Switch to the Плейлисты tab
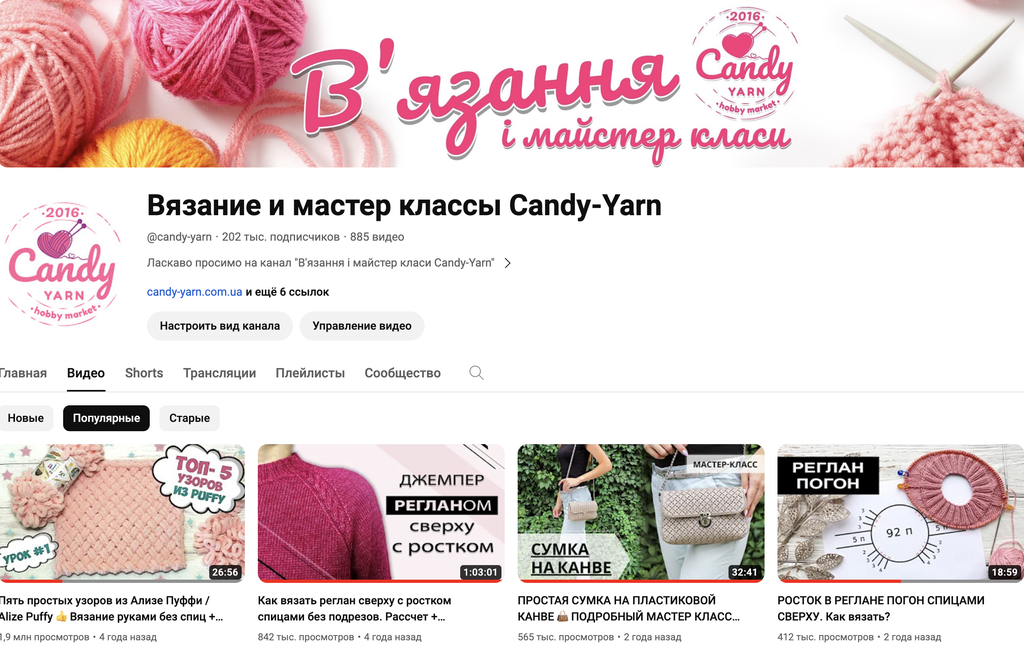This screenshot has height=665, width=1024. pos(310,373)
